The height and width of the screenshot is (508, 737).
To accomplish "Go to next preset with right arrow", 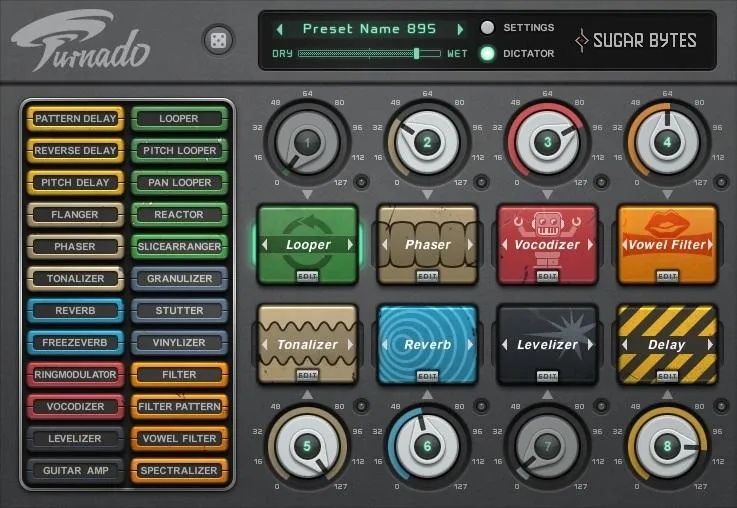I will 460,30.
